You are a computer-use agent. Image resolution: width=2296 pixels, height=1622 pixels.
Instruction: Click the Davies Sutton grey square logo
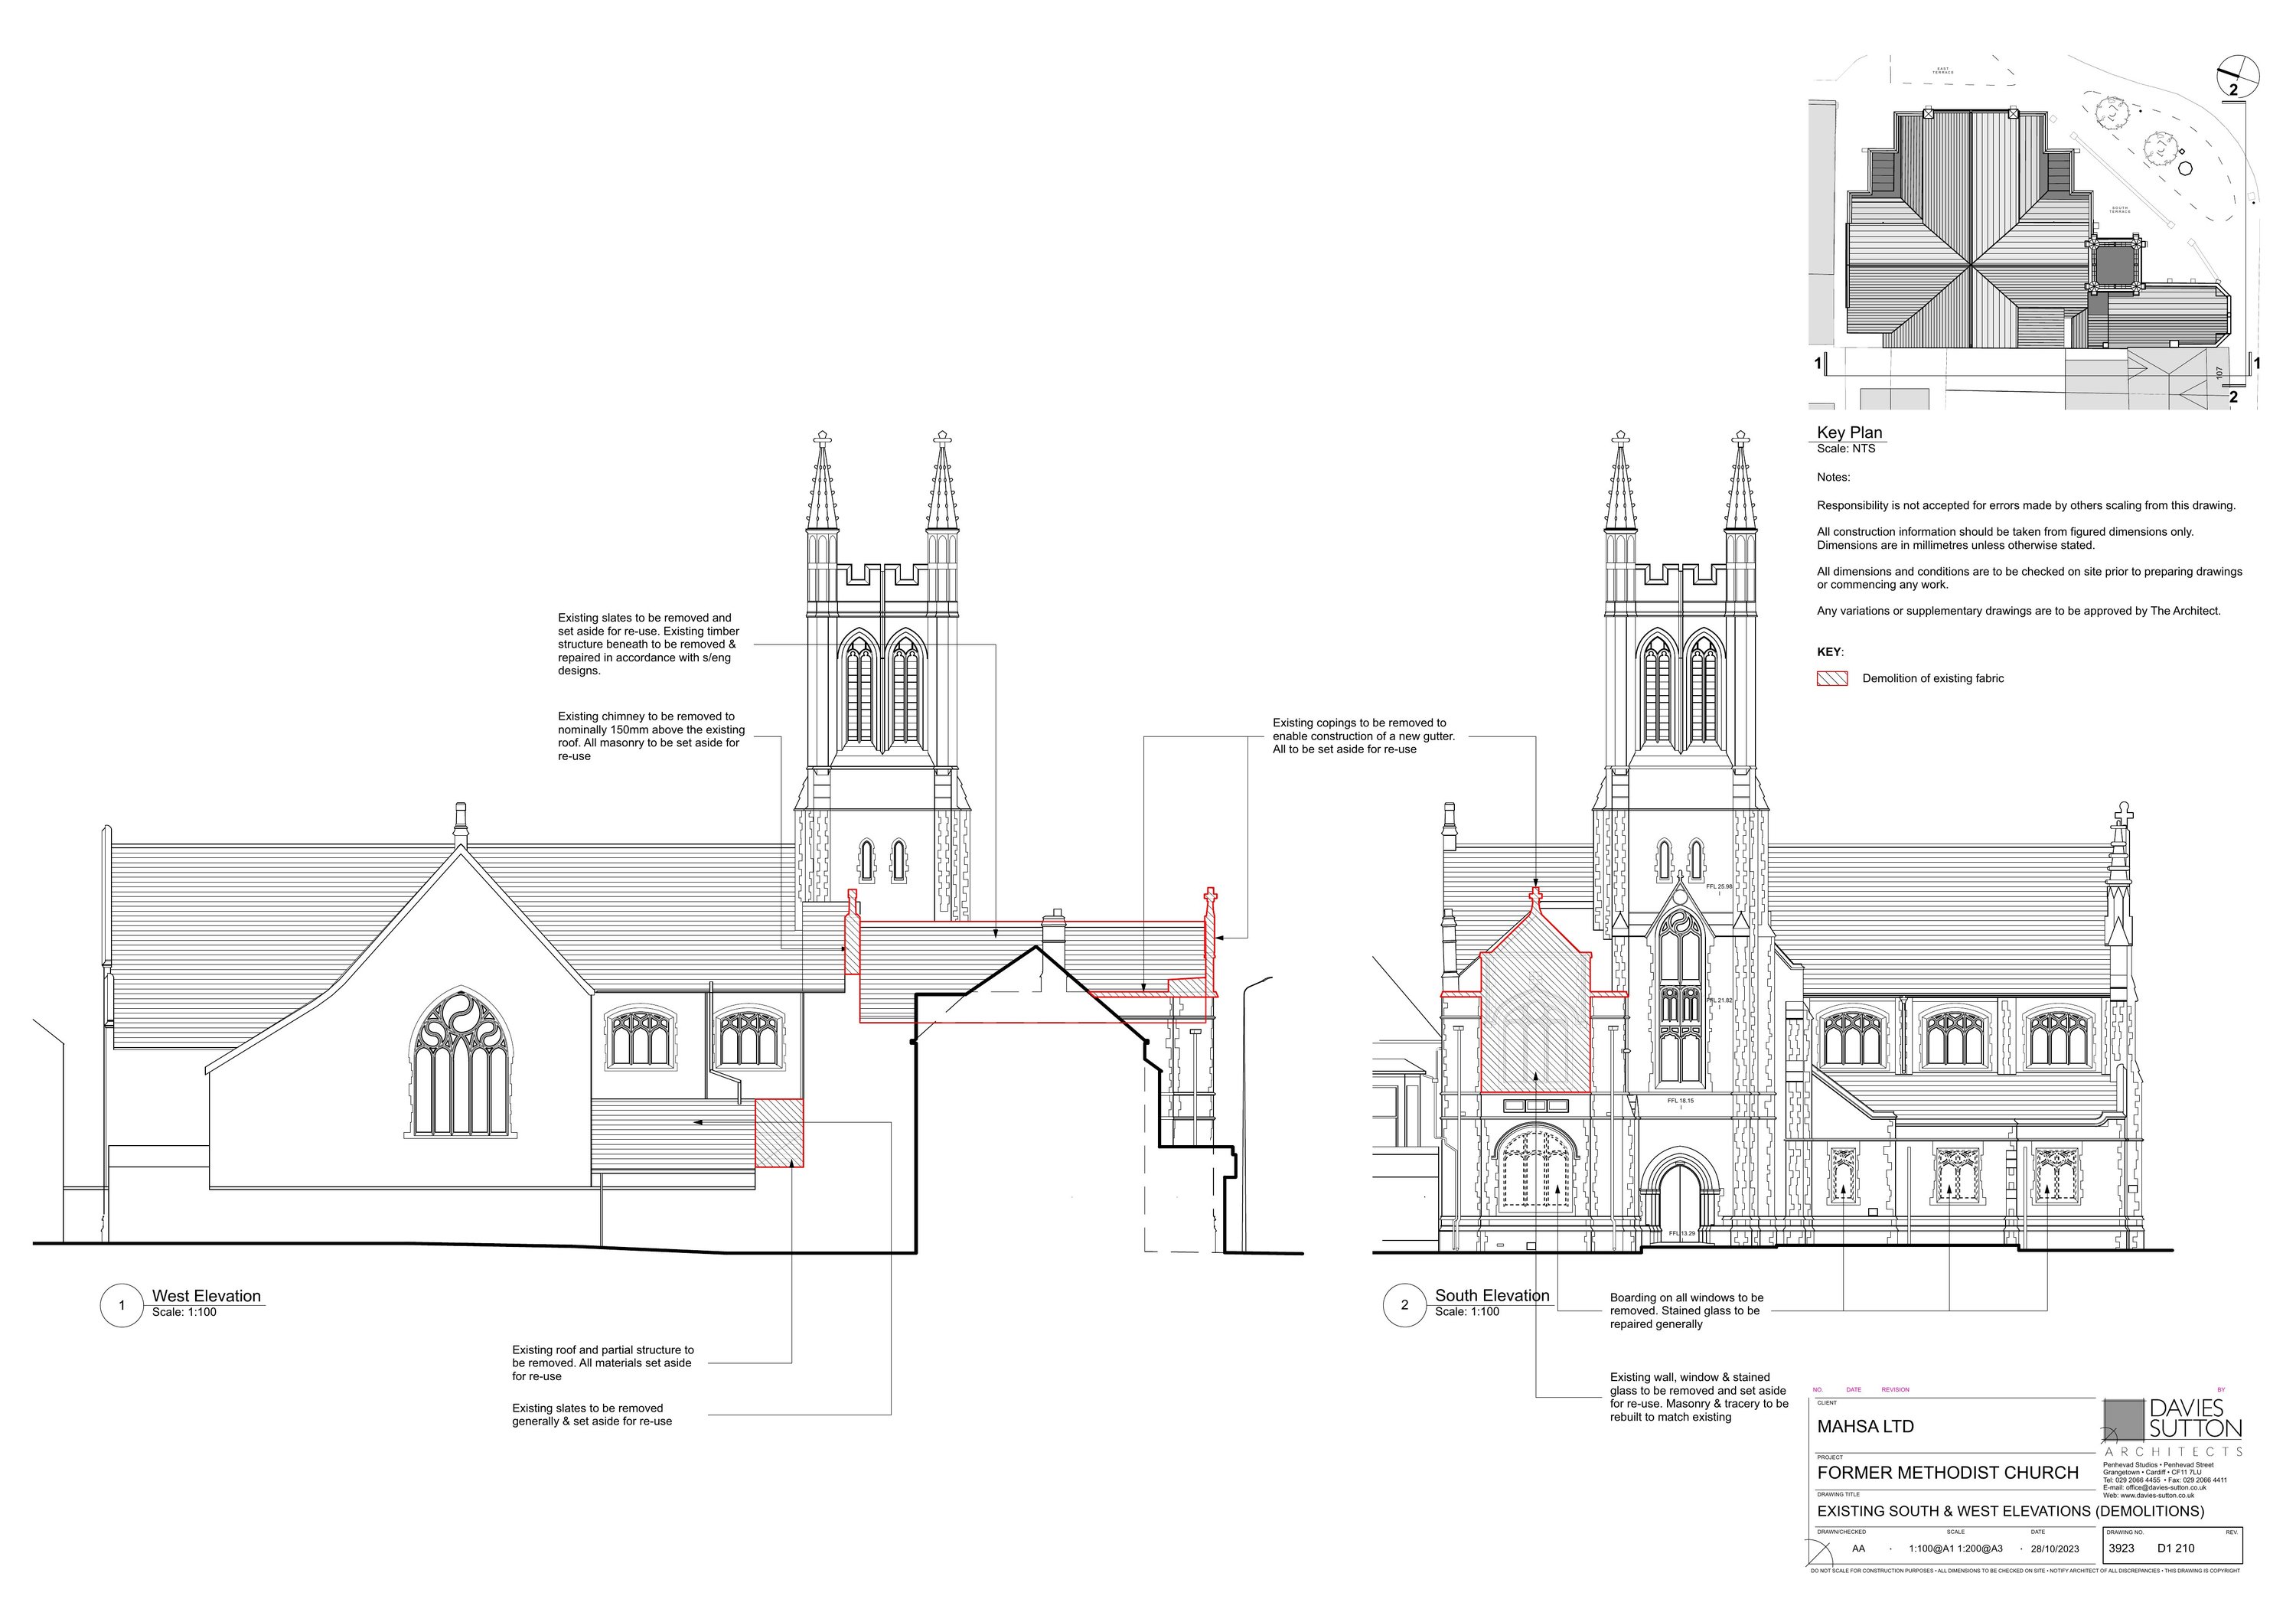[x=2124, y=1419]
